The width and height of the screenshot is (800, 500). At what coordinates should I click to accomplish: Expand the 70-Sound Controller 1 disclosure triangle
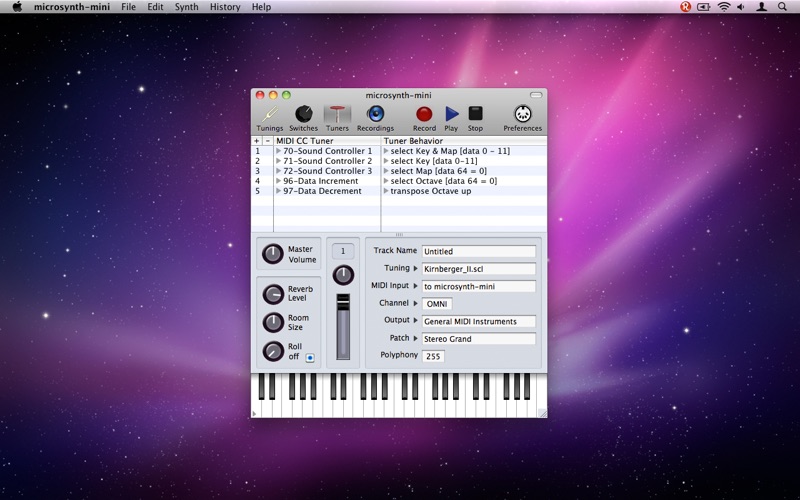[x=279, y=151]
